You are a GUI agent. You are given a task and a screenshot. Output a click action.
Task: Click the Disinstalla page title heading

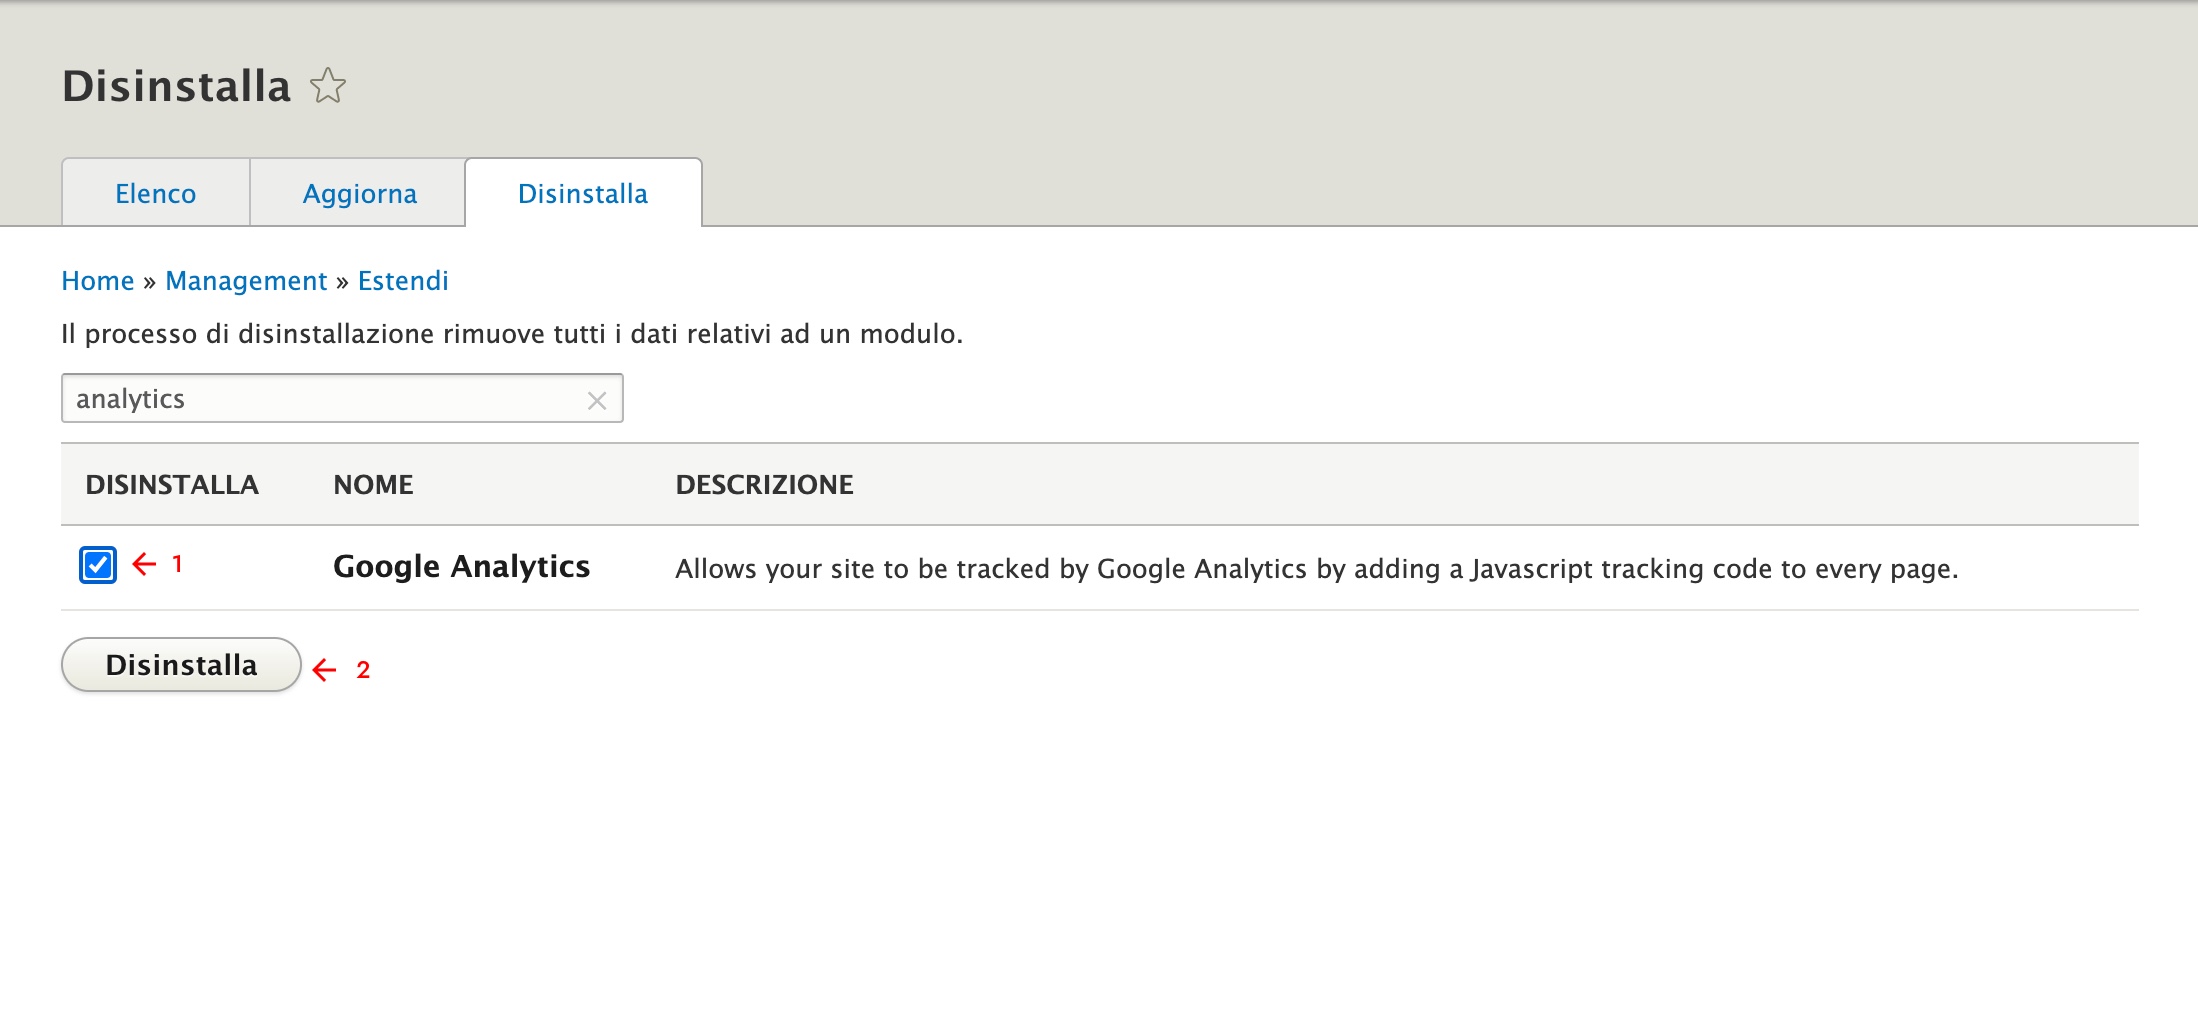(177, 86)
